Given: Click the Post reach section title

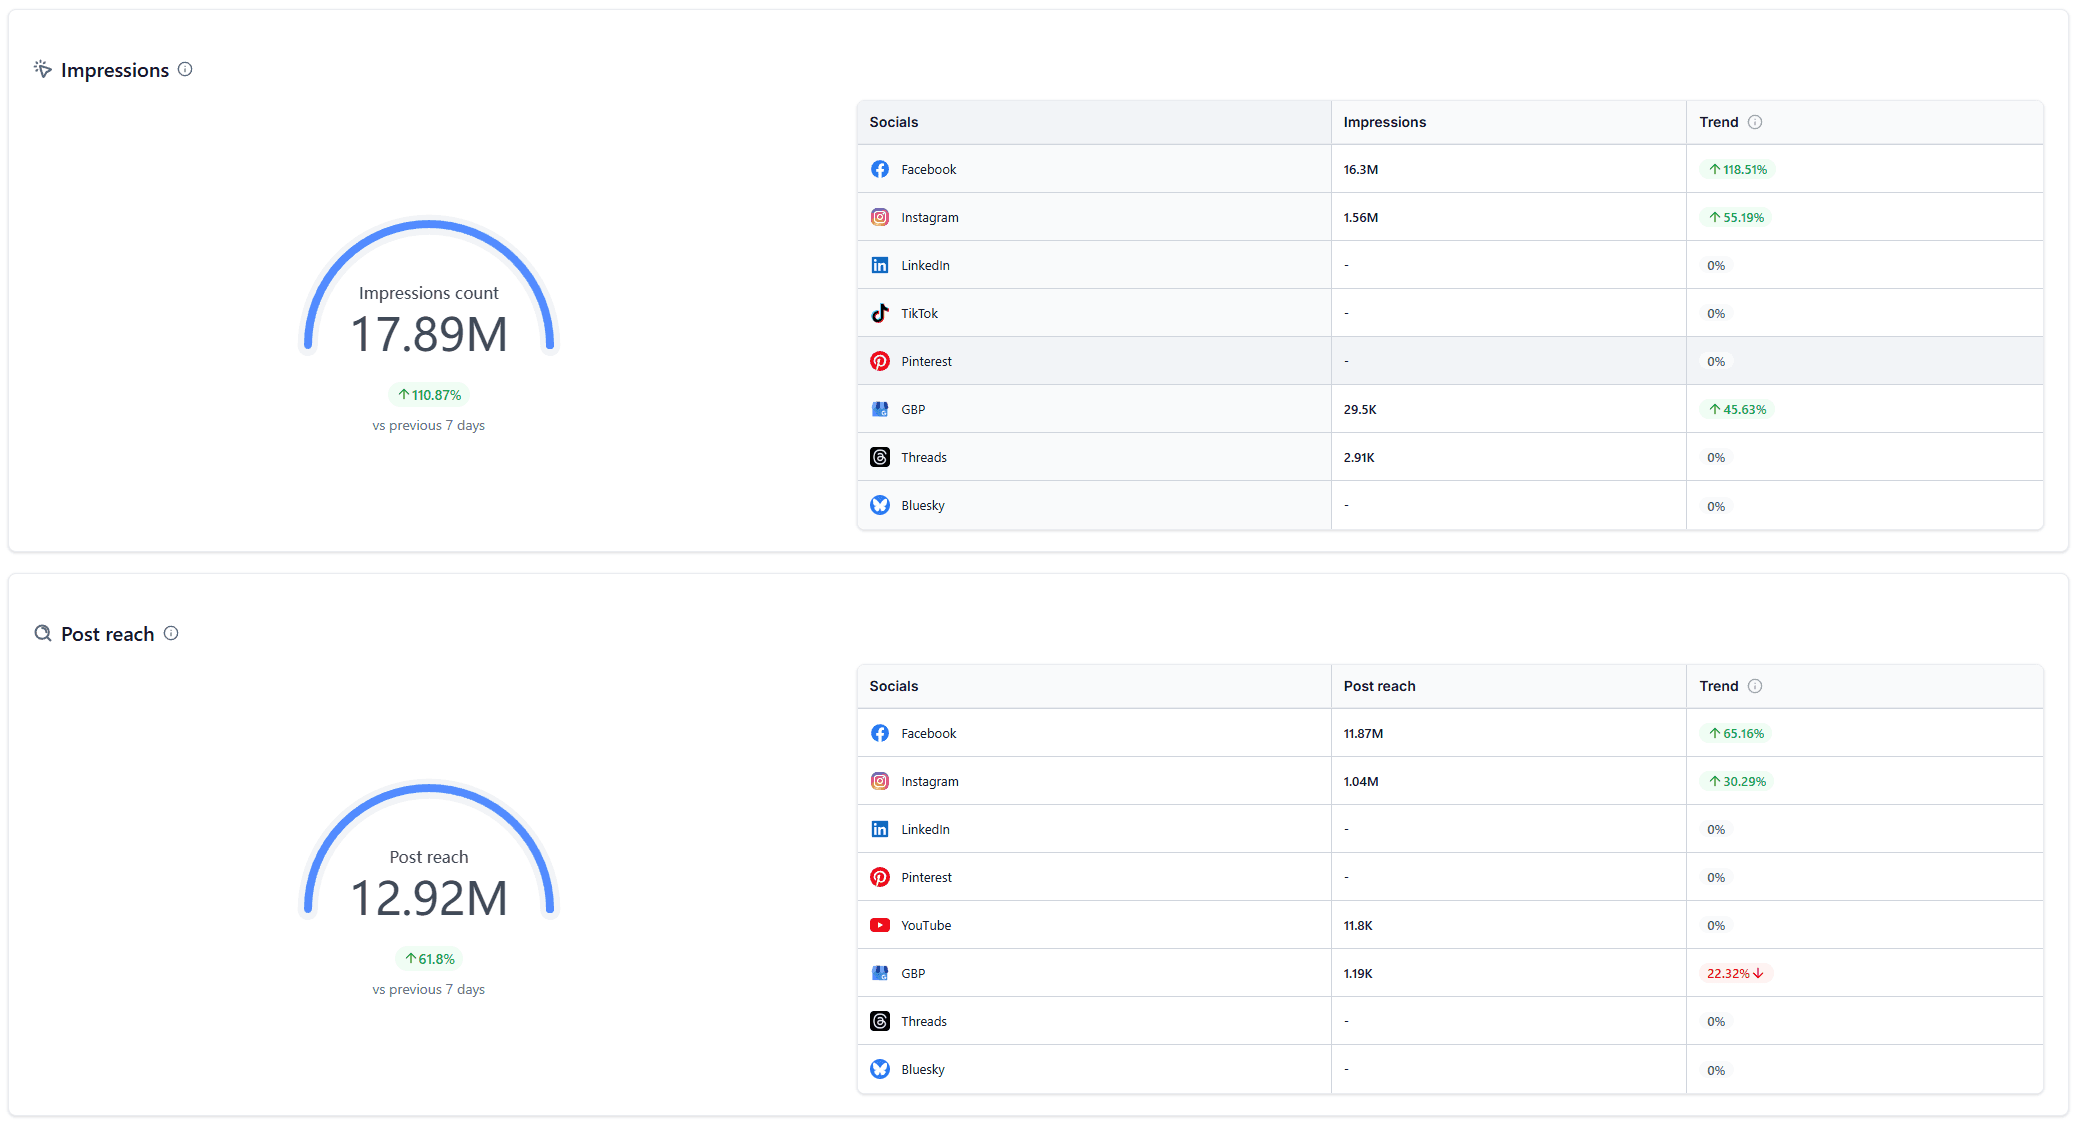Looking at the screenshot, I should [x=107, y=634].
